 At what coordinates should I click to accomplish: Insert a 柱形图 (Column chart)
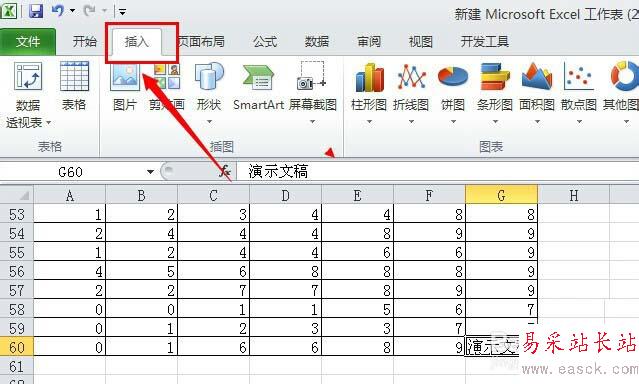pos(369,86)
